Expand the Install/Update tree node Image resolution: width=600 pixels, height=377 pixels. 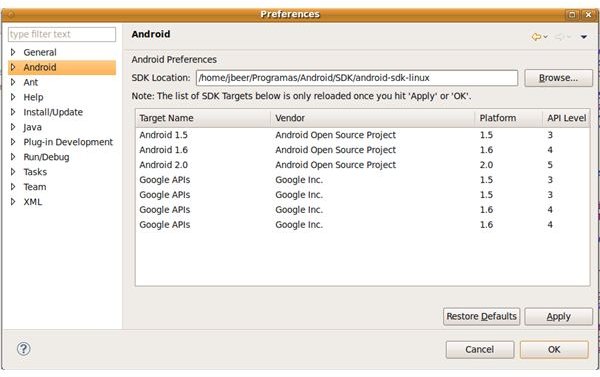13,112
